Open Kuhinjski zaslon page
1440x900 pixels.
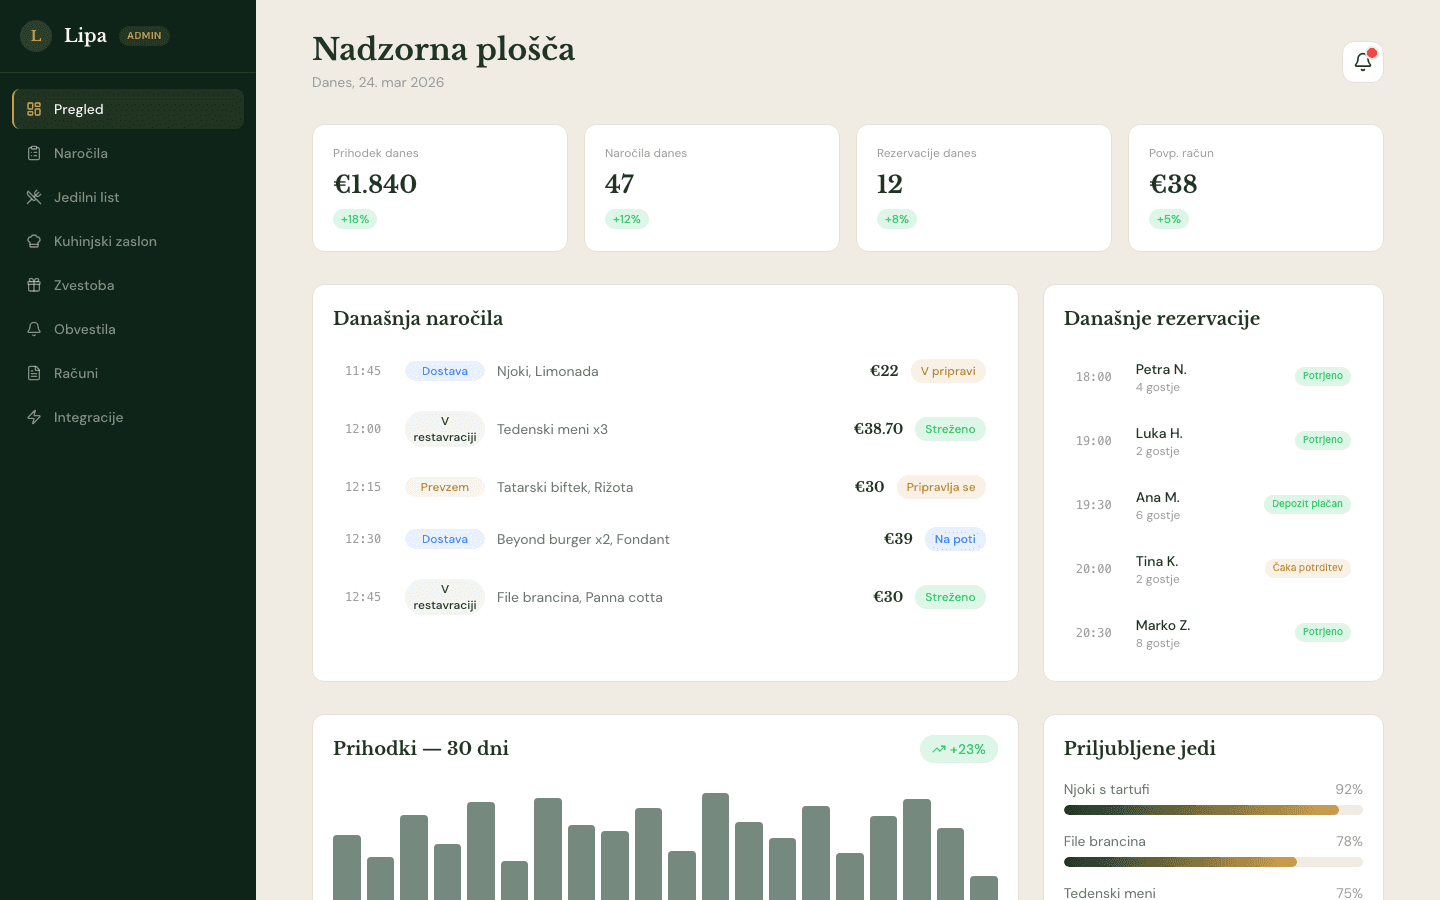click(x=128, y=241)
